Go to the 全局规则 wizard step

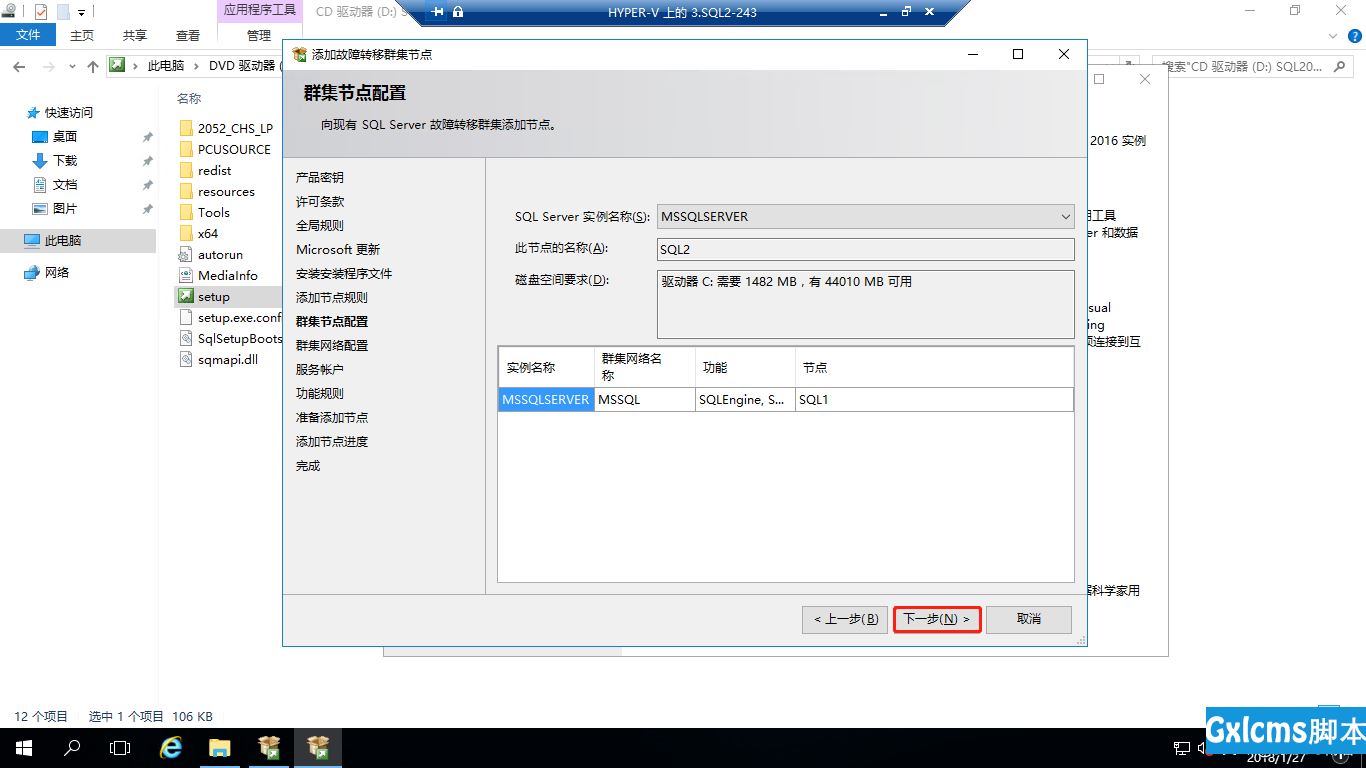[320, 225]
